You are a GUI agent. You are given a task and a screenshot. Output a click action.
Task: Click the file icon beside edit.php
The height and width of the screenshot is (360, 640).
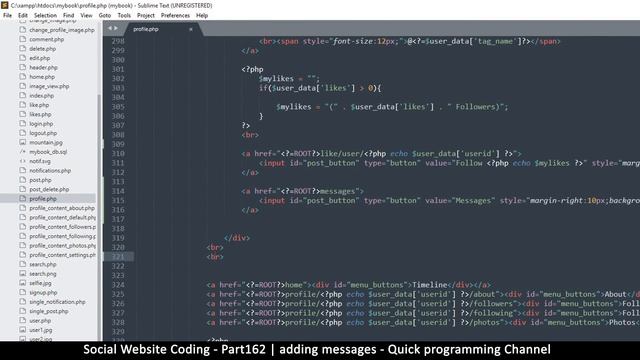click(23, 58)
